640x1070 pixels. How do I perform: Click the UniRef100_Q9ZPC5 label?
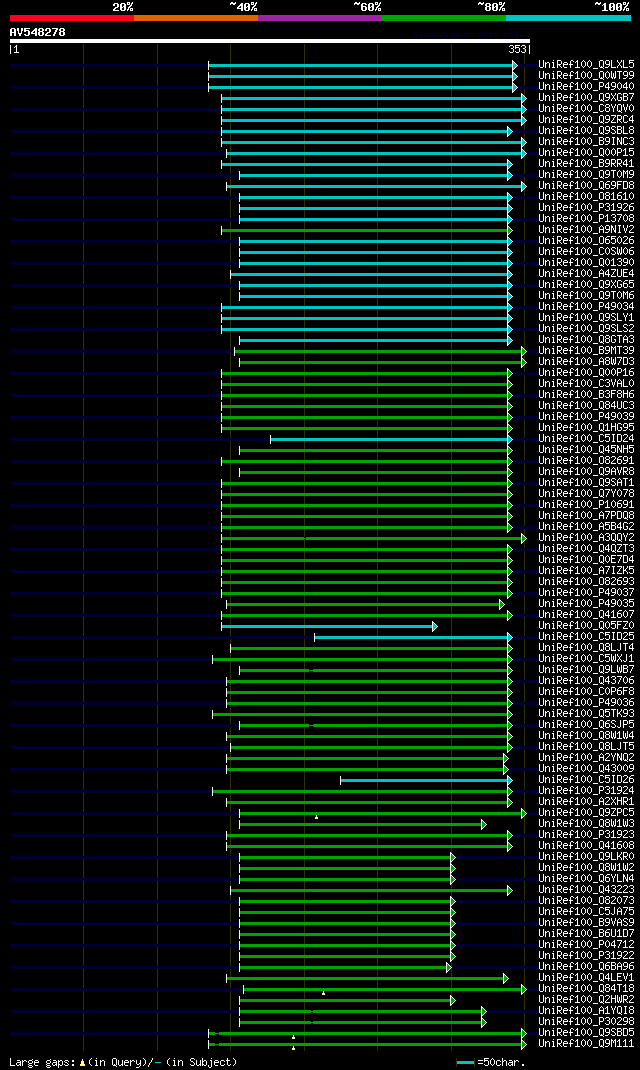(586, 812)
